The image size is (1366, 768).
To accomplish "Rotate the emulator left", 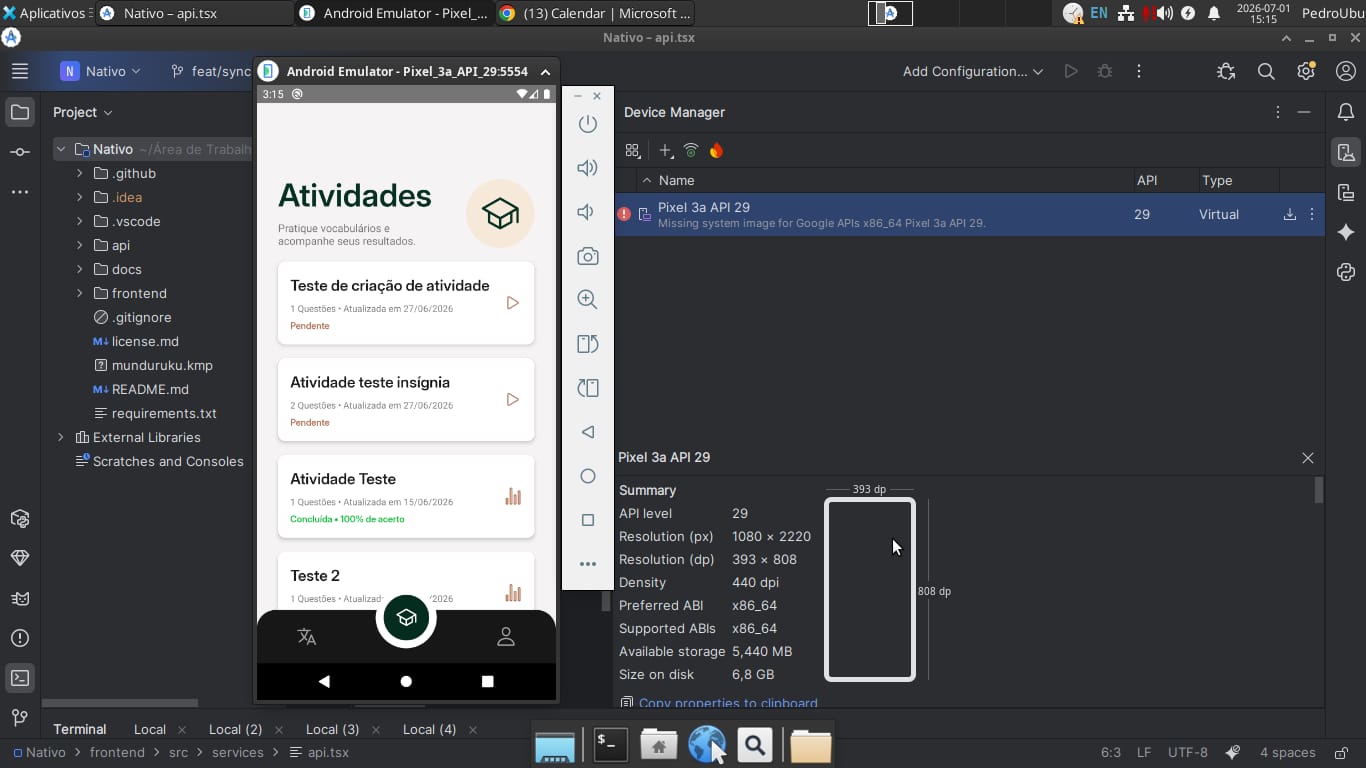I will point(588,344).
